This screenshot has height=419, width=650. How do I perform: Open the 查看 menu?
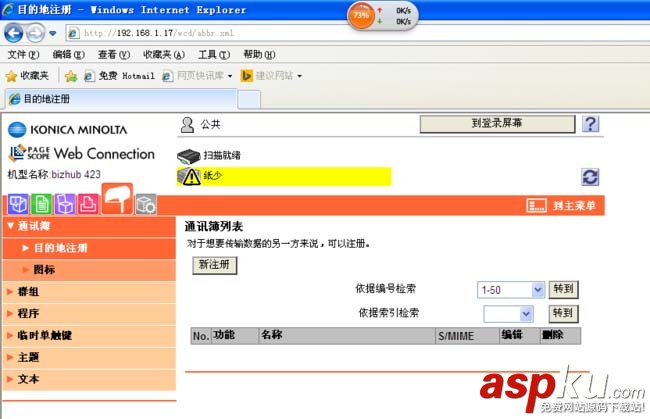click(114, 55)
